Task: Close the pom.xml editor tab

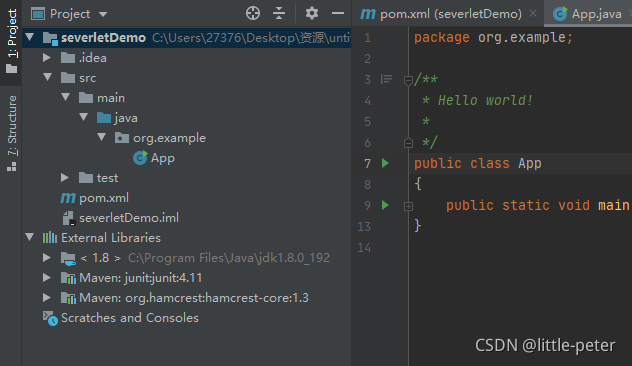Action: click(533, 13)
